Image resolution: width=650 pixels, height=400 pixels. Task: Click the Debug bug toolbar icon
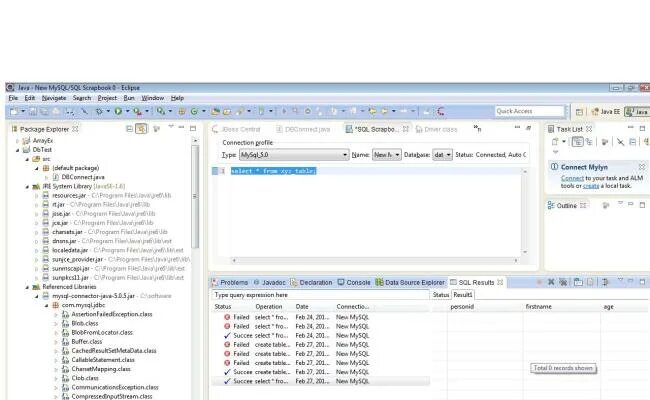tap(99, 111)
